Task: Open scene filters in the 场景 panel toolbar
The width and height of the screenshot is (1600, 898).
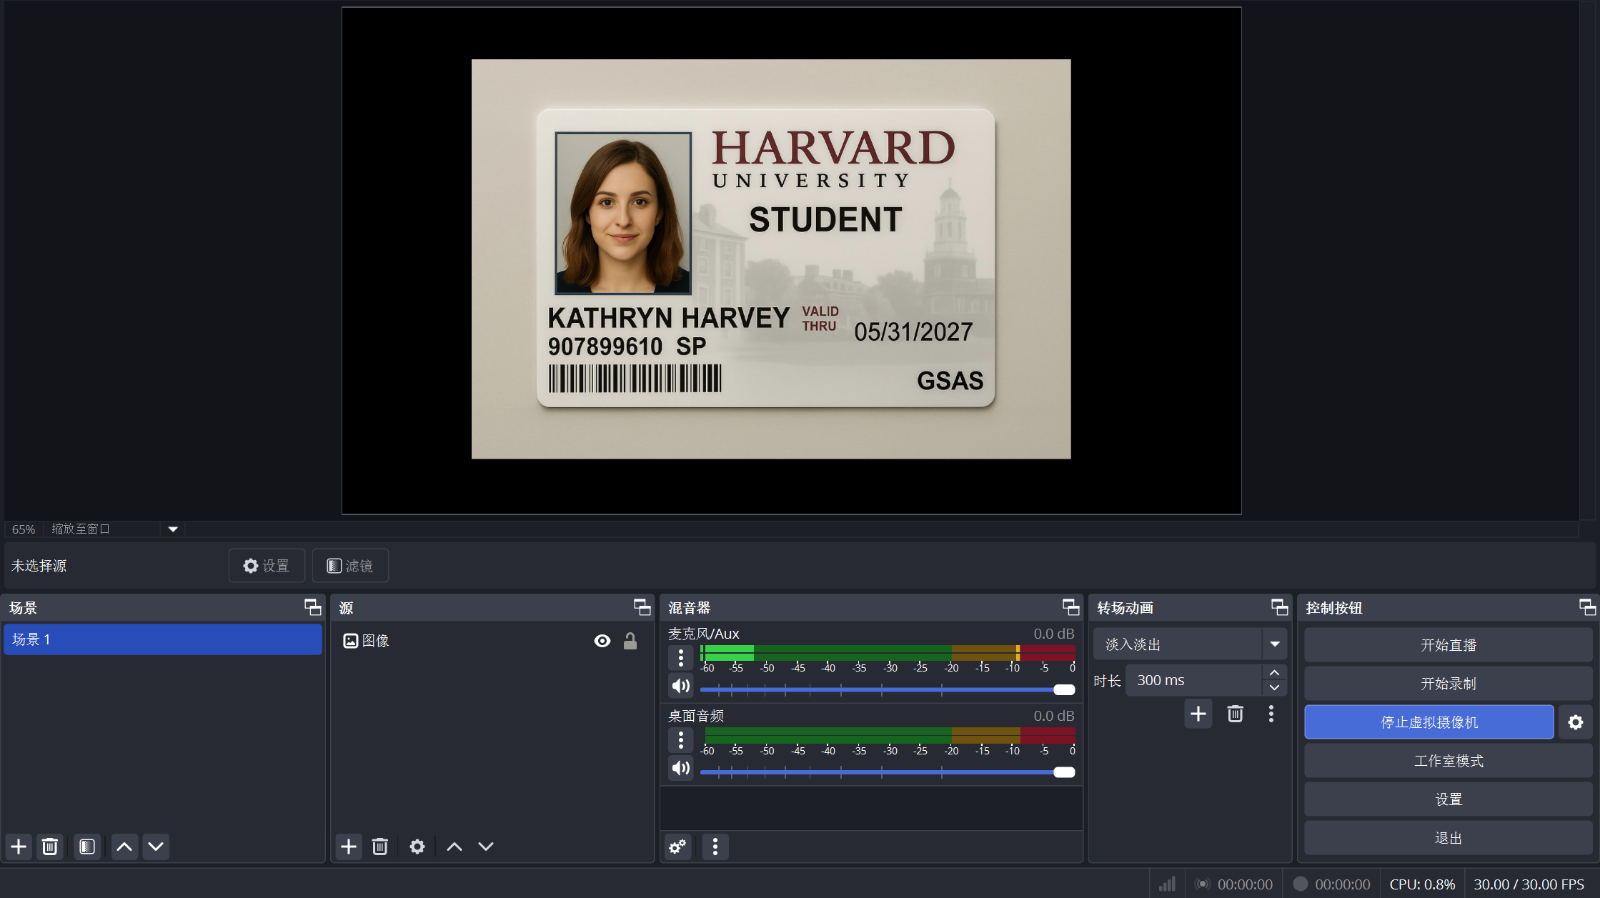Action: [x=87, y=847]
